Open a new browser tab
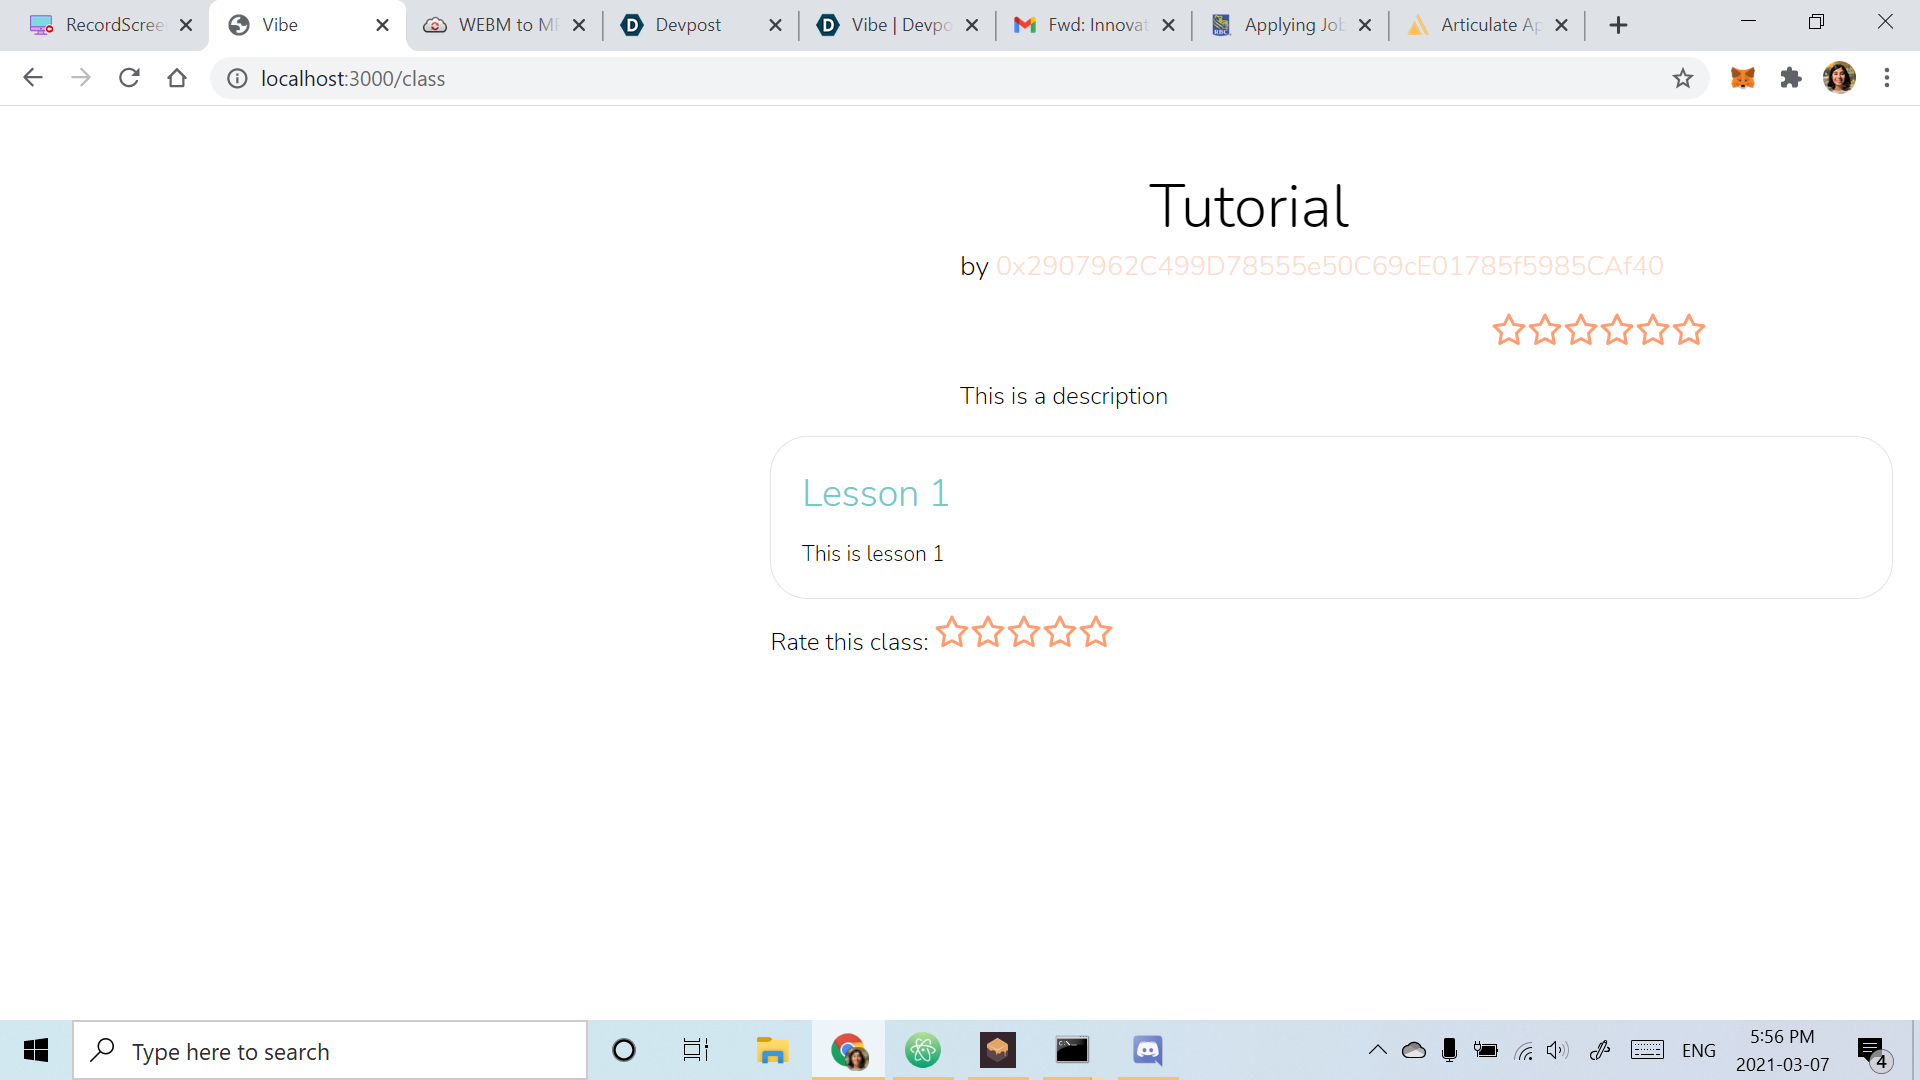The width and height of the screenshot is (1920, 1080). click(x=1618, y=25)
